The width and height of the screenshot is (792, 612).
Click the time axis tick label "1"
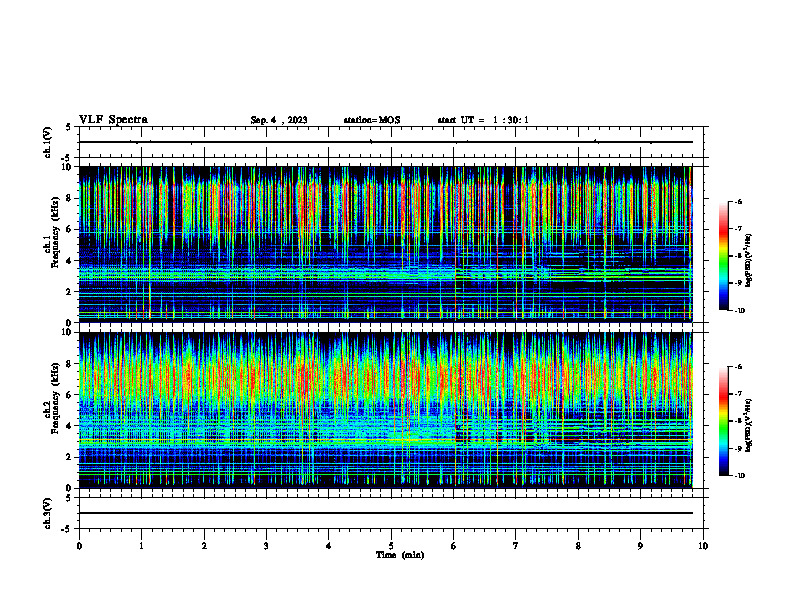(x=142, y=546)
